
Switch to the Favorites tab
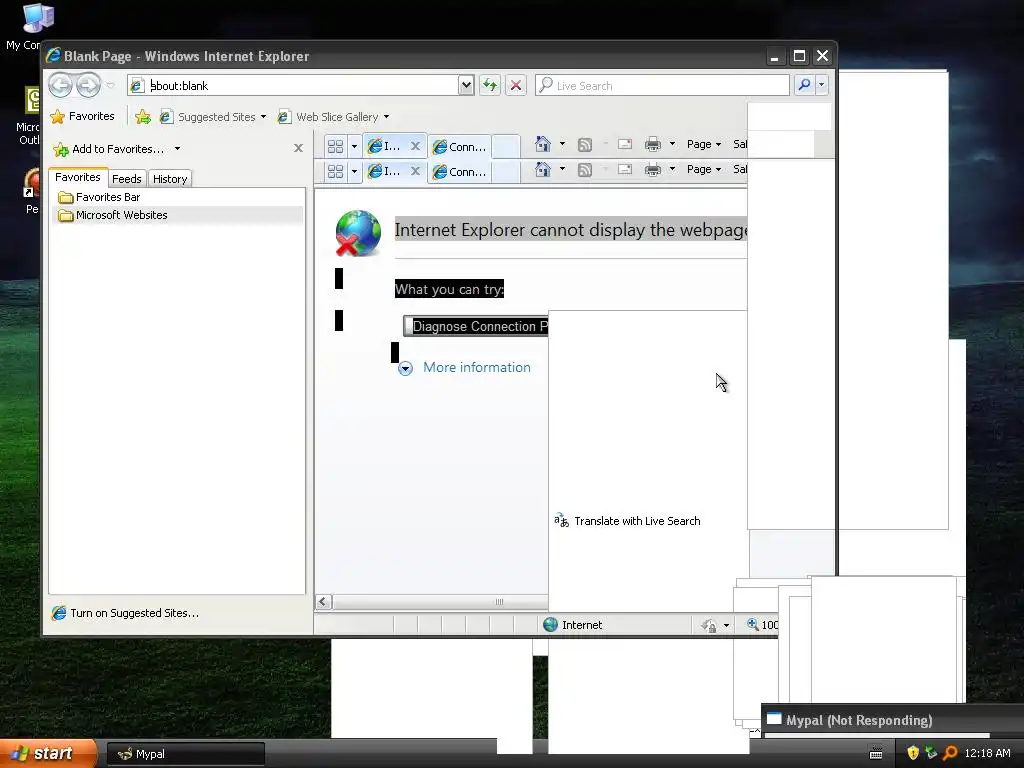(78, 177)
